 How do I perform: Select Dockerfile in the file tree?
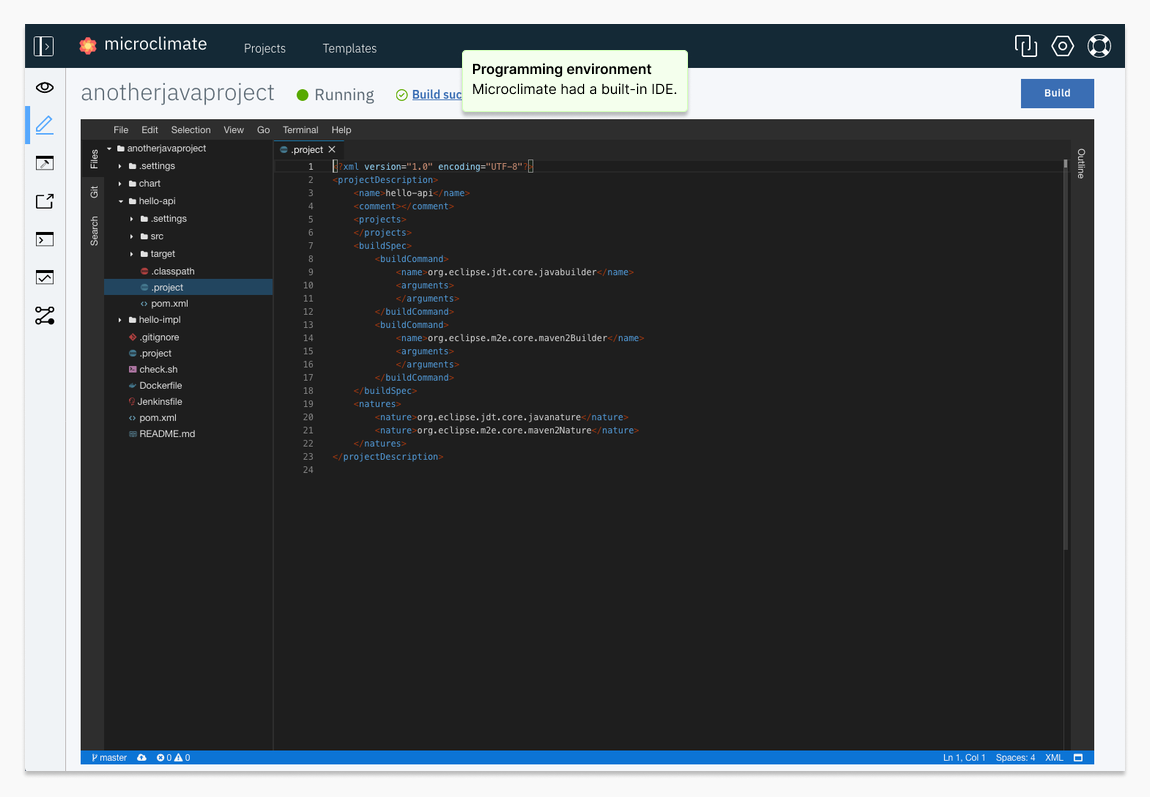click(160, 386)
